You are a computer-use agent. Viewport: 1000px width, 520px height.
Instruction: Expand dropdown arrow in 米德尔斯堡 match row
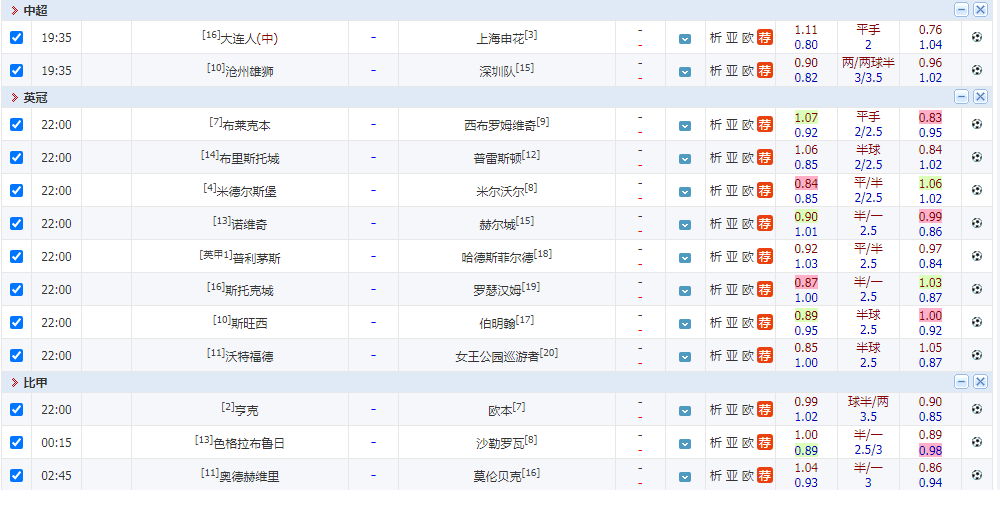click(x=685, y=192)
